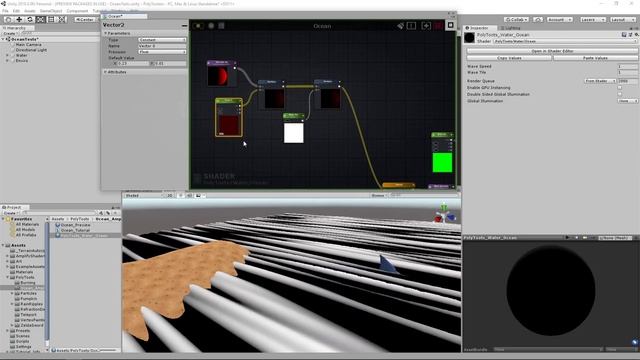Viewport: 640px width, 360px height.
Task: Select Directional Light in Hierarchy
Action: (x=31, y=50)
